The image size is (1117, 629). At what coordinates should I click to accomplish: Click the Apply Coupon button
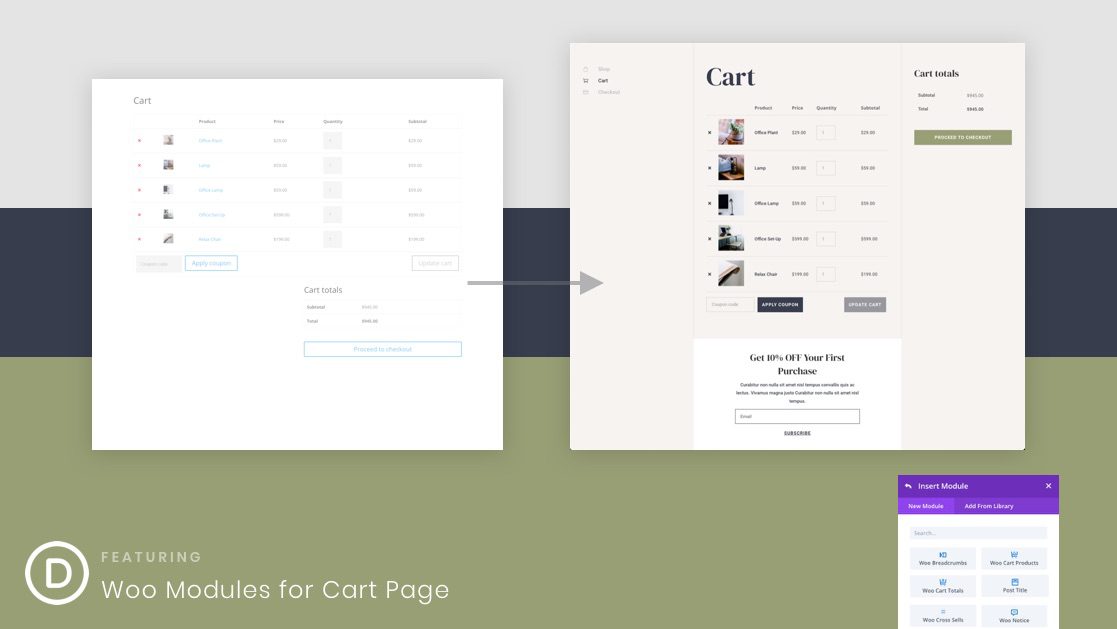(780, 304)
